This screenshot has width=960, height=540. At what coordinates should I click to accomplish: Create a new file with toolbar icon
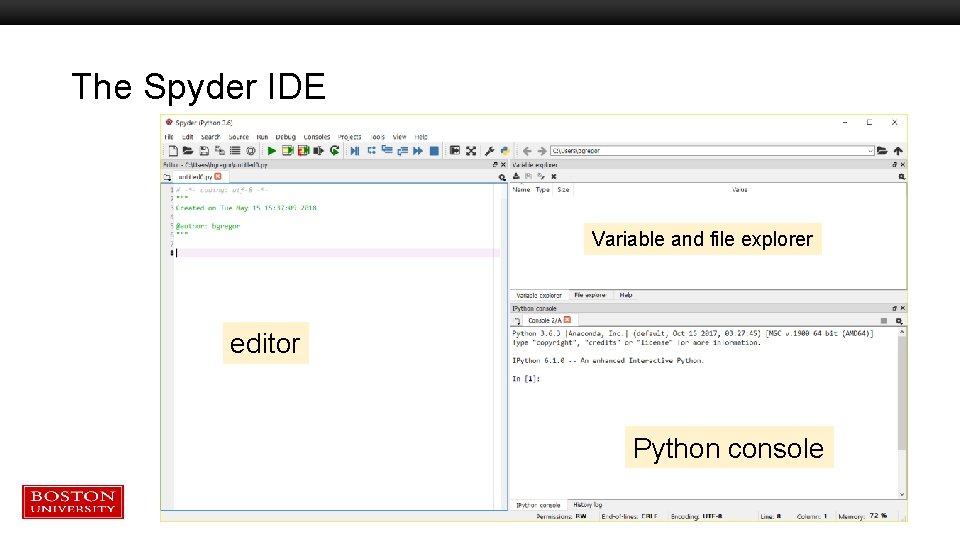[173, 151]
